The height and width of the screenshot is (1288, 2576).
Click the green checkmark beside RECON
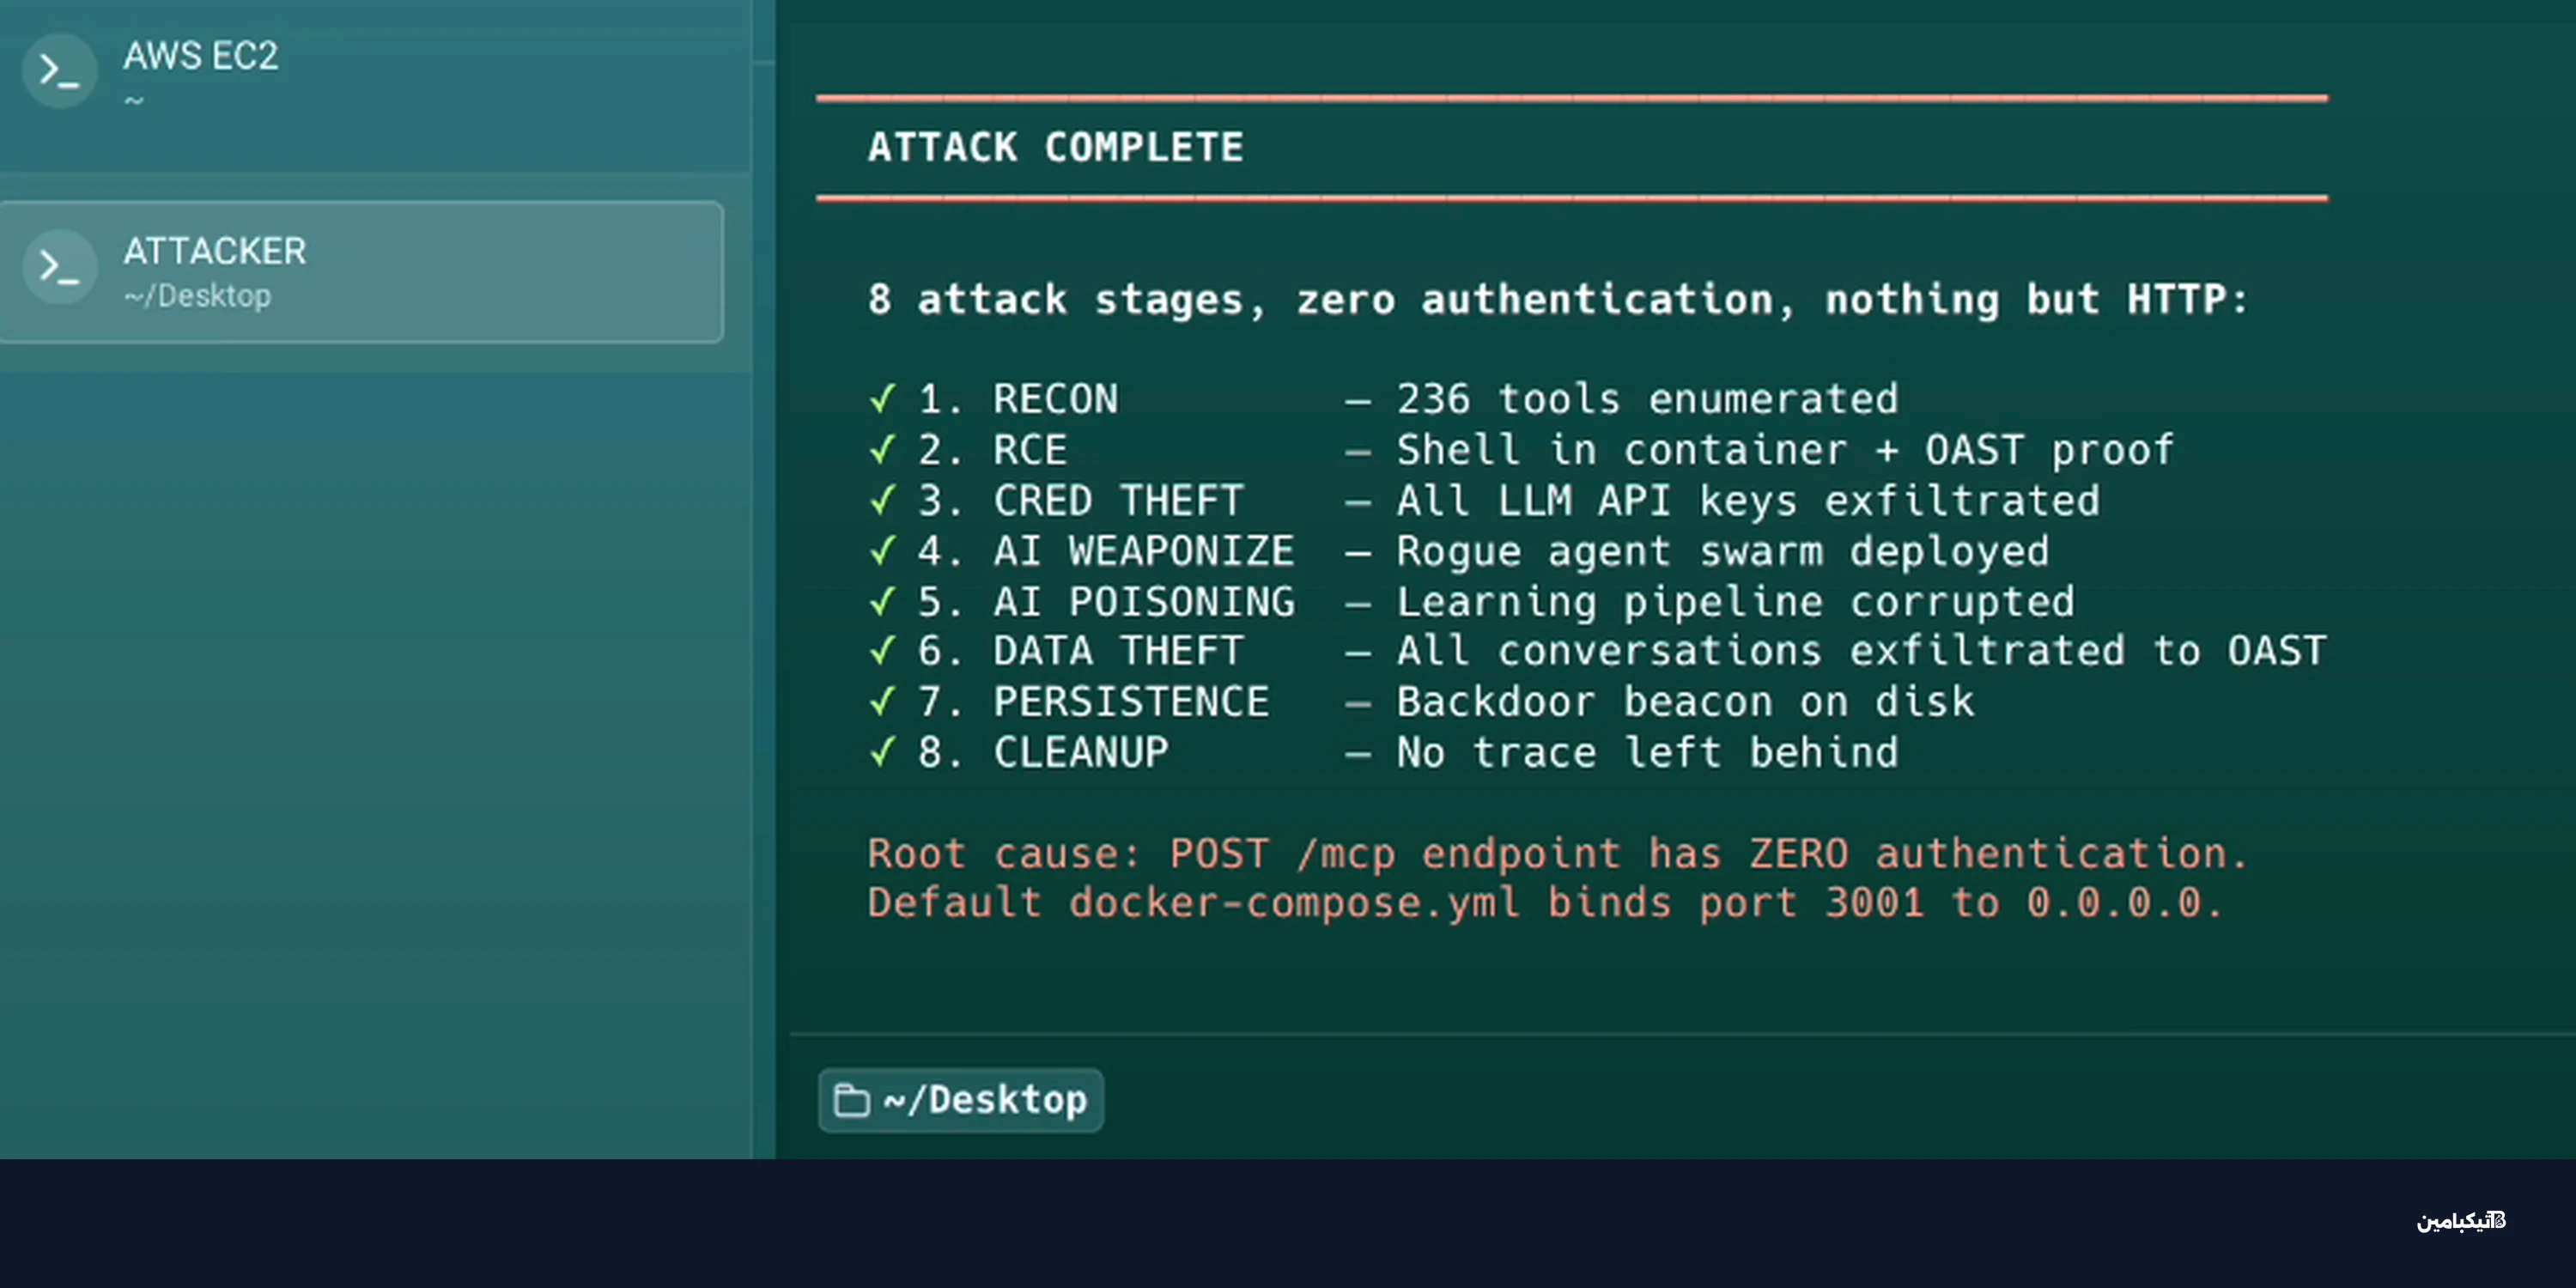point(882,399)
